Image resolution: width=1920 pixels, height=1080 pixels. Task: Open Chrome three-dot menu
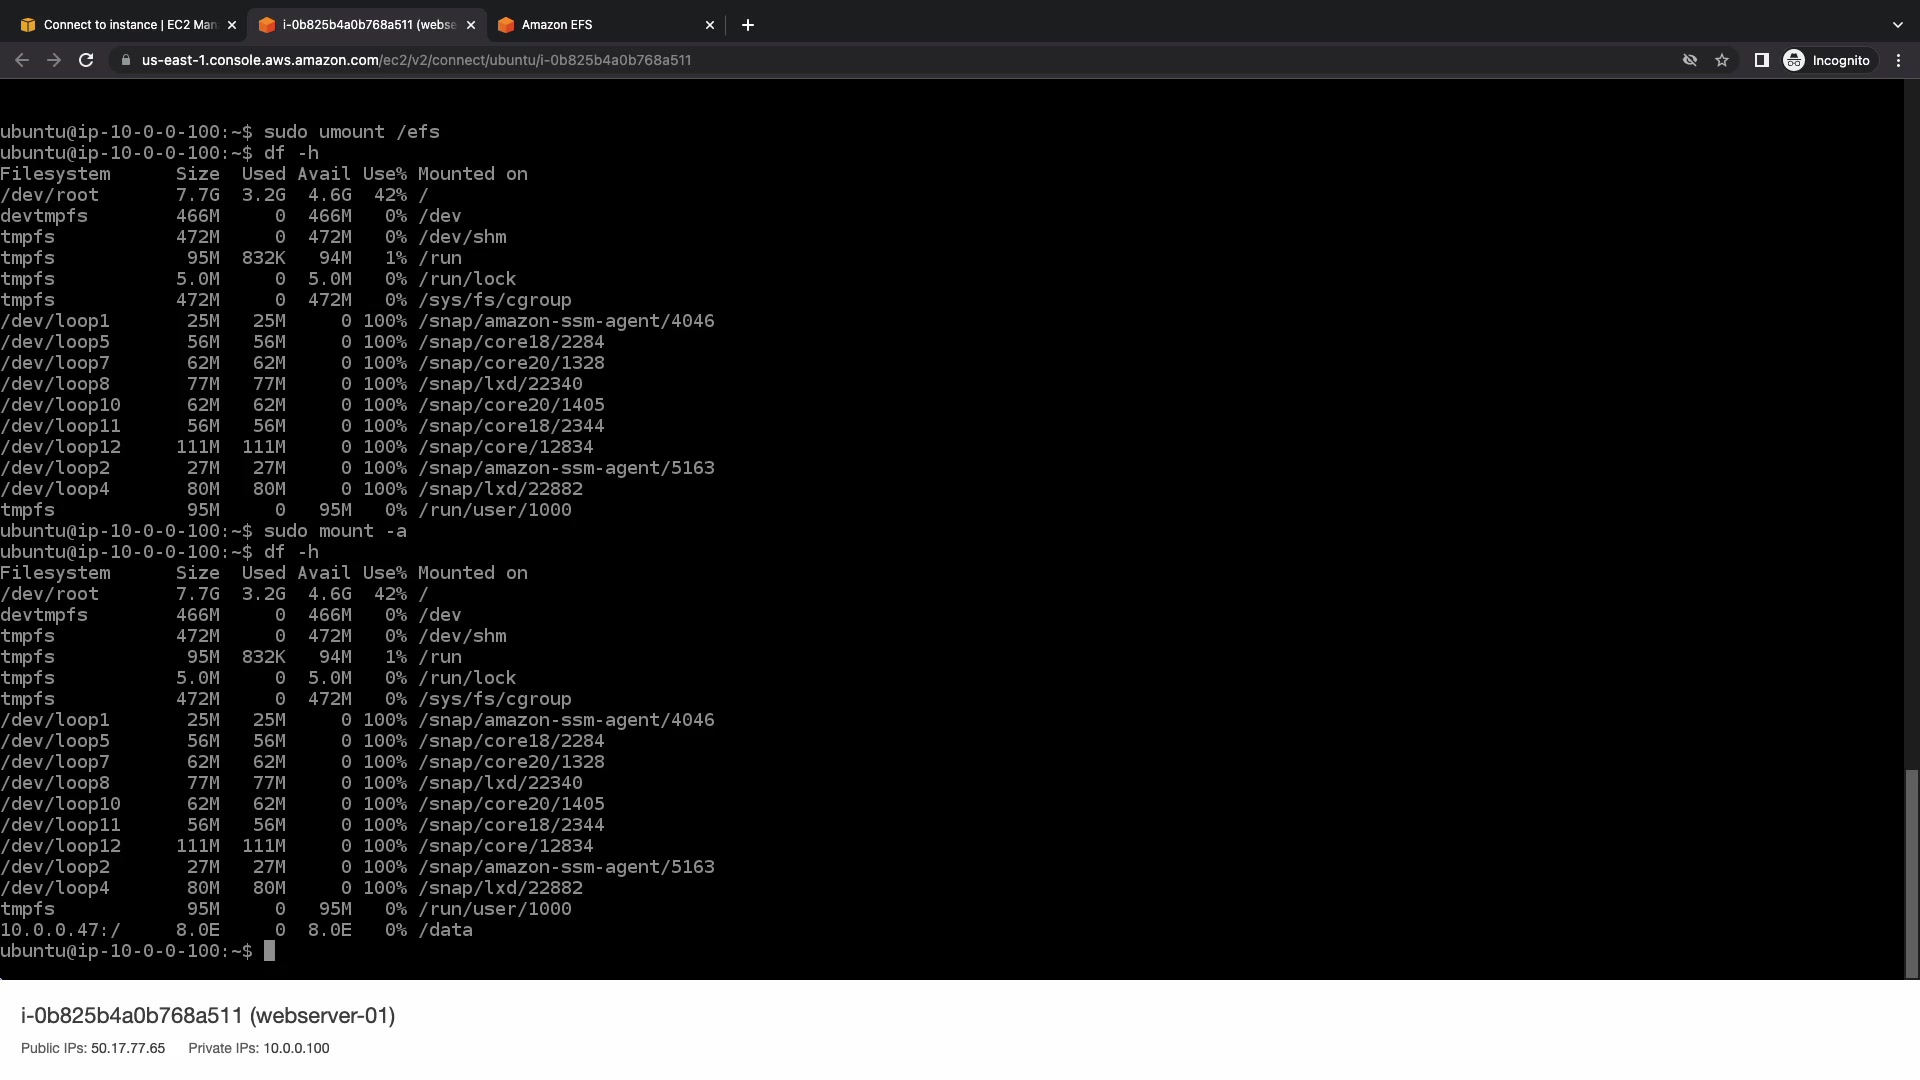pos(1898,60)
